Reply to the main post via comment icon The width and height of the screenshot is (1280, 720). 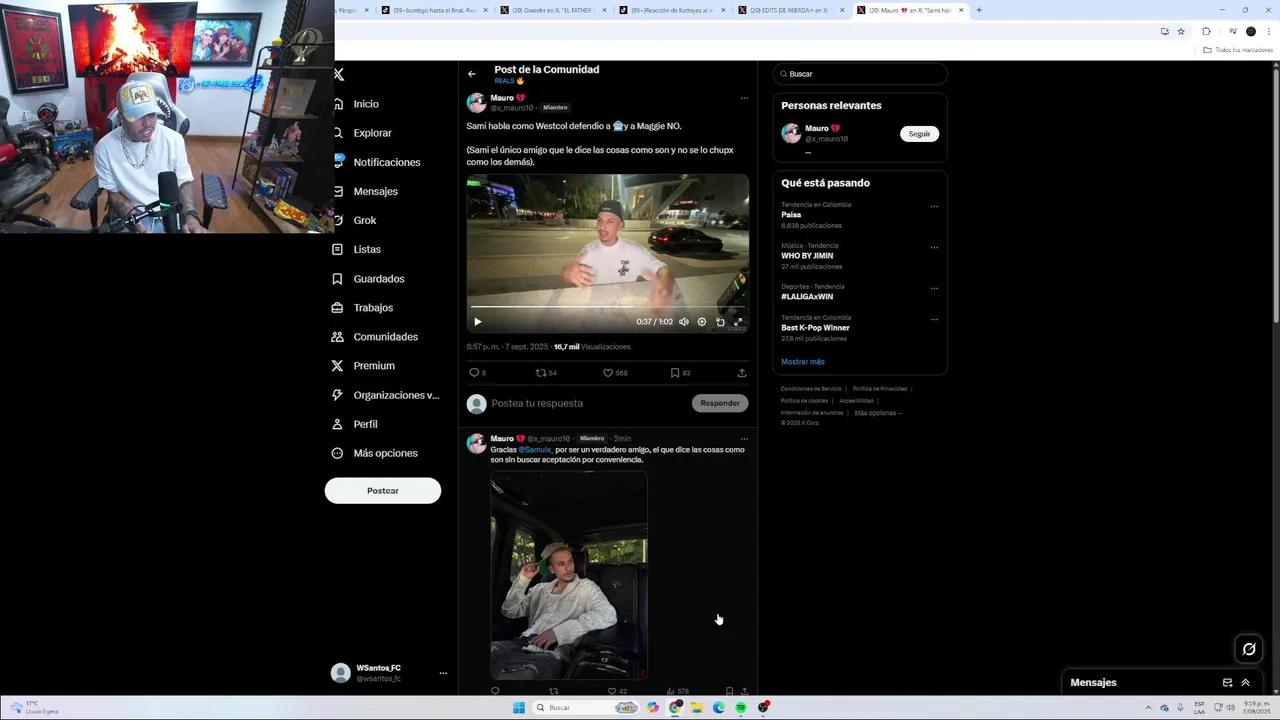[474, 373]
